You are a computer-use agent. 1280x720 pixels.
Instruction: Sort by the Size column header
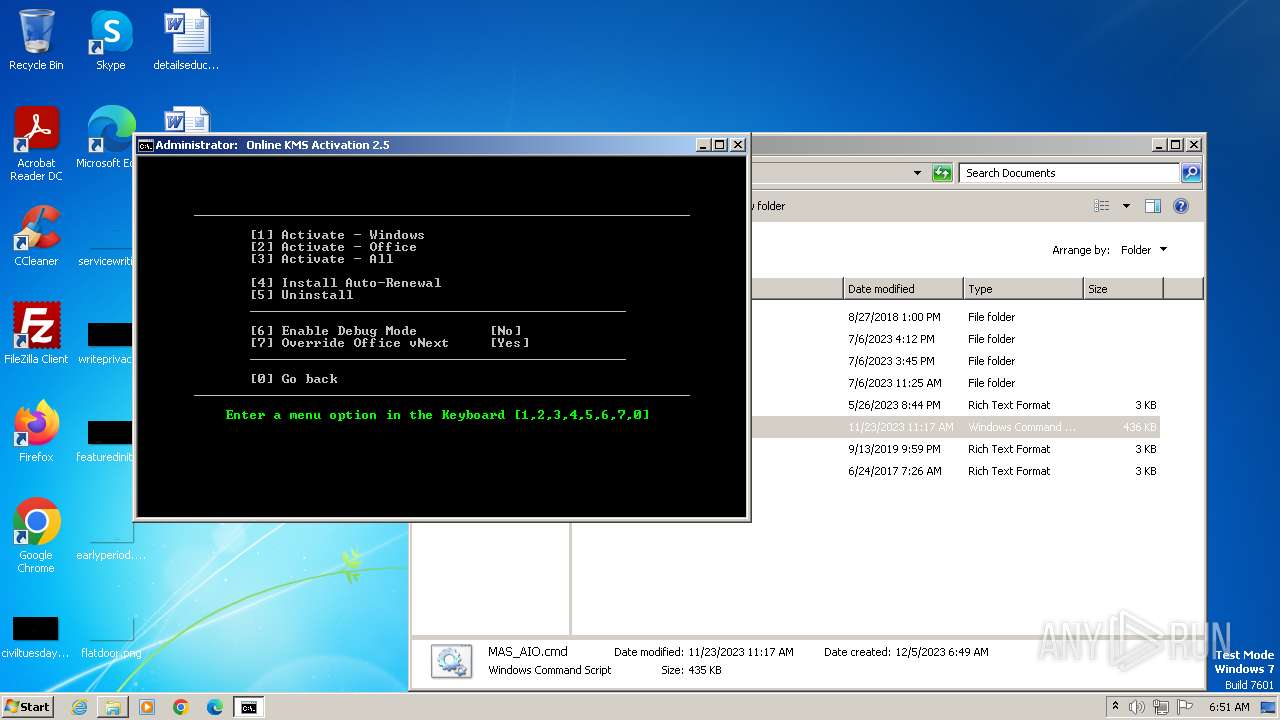coord(1123,289)
